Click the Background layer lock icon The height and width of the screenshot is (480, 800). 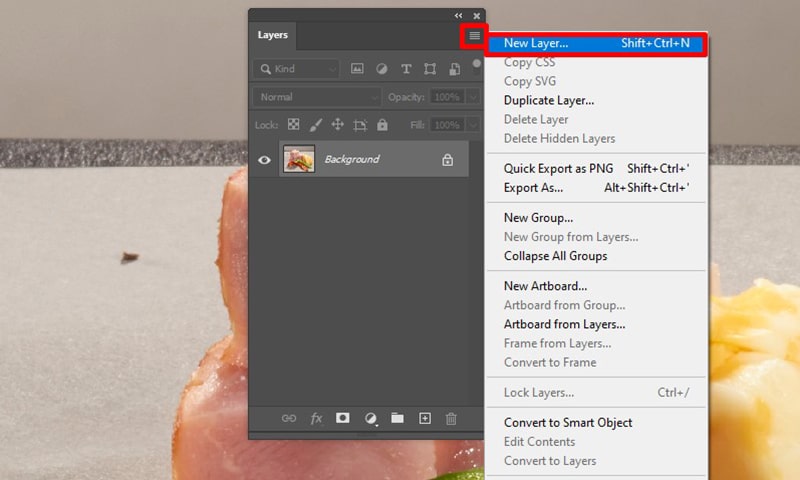pos(447,160)
